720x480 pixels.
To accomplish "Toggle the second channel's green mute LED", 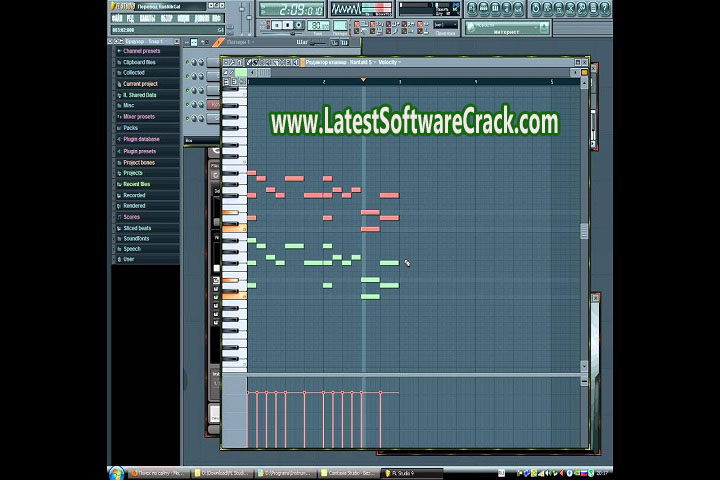I will point(187,76).
